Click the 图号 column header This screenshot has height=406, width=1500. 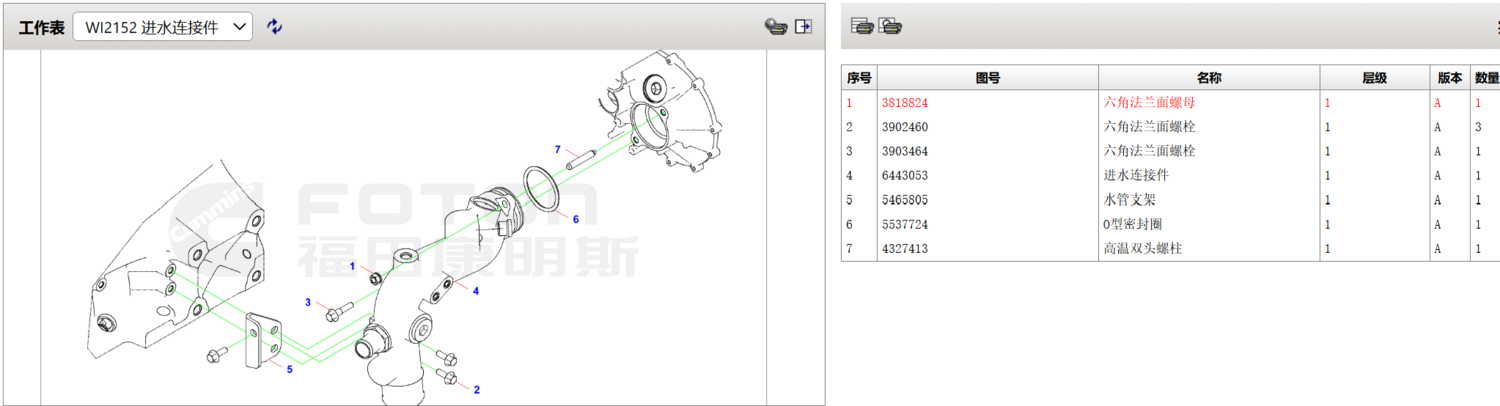pos(987,78)
